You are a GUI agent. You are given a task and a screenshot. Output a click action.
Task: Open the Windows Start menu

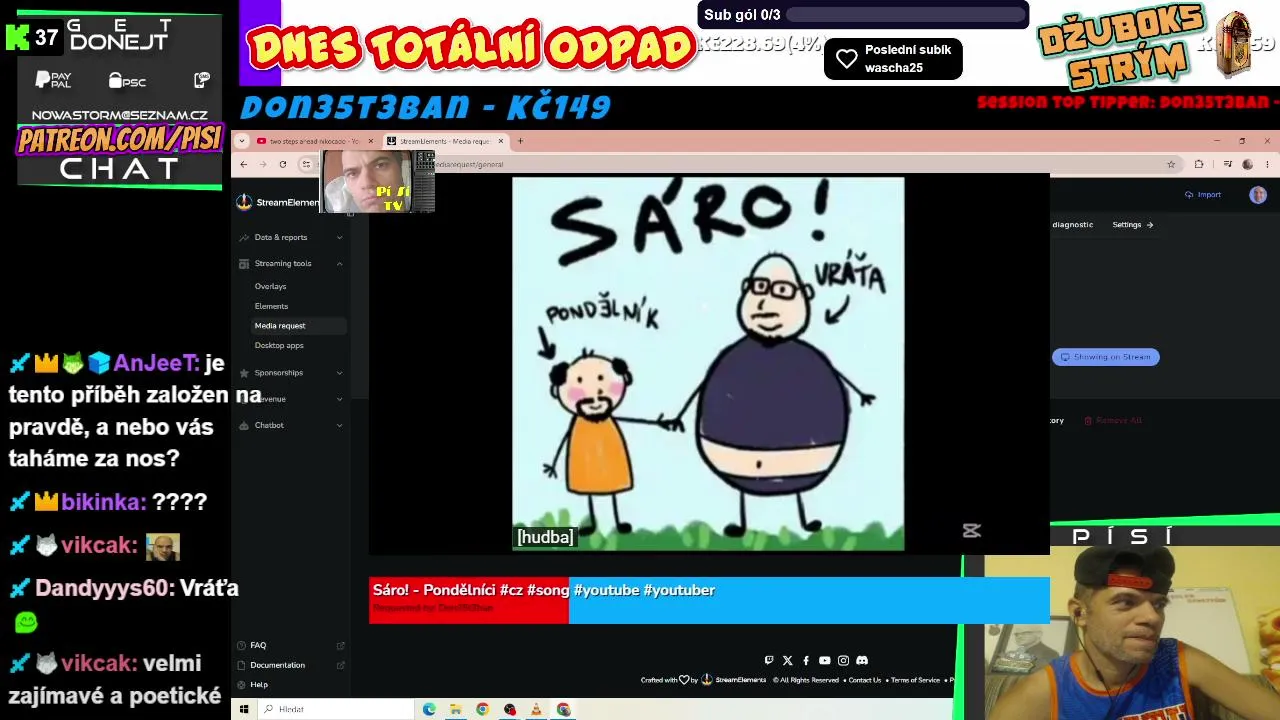[x=243, y=709]
